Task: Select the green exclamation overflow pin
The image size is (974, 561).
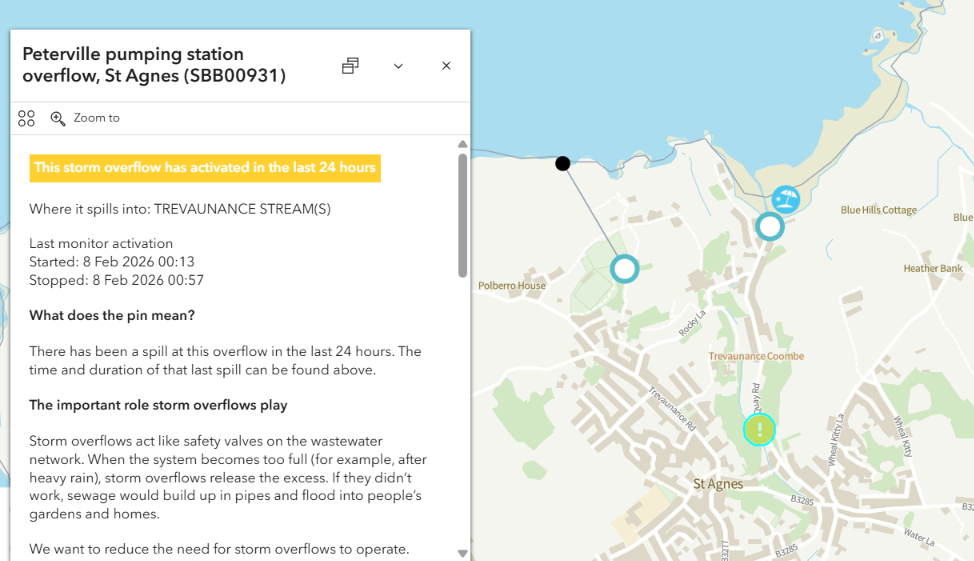Action: coord(760,430)
